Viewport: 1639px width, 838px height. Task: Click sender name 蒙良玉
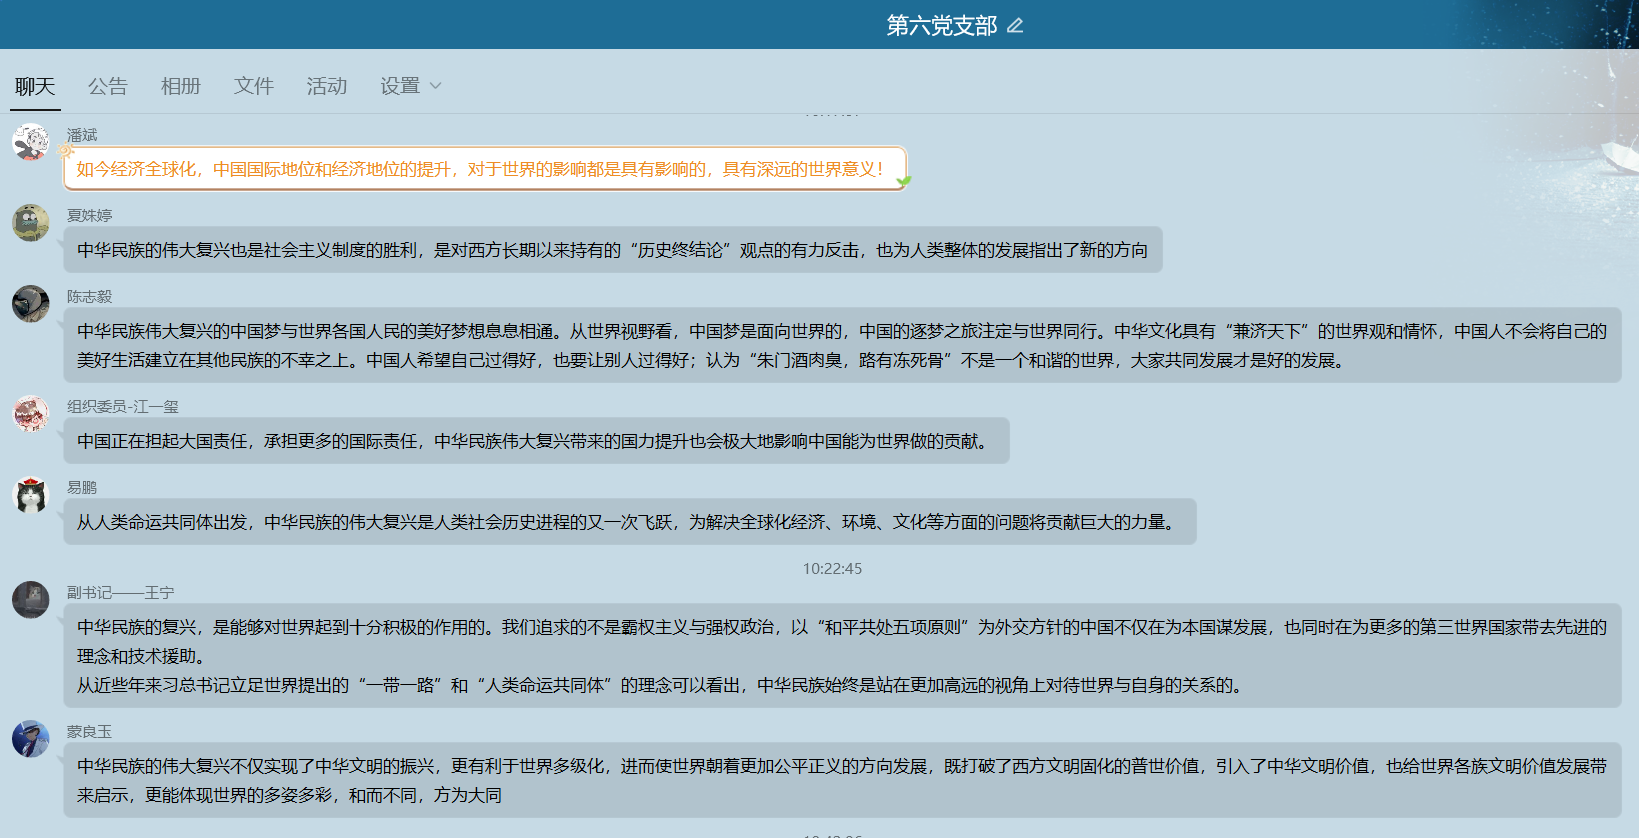(89, 732)
